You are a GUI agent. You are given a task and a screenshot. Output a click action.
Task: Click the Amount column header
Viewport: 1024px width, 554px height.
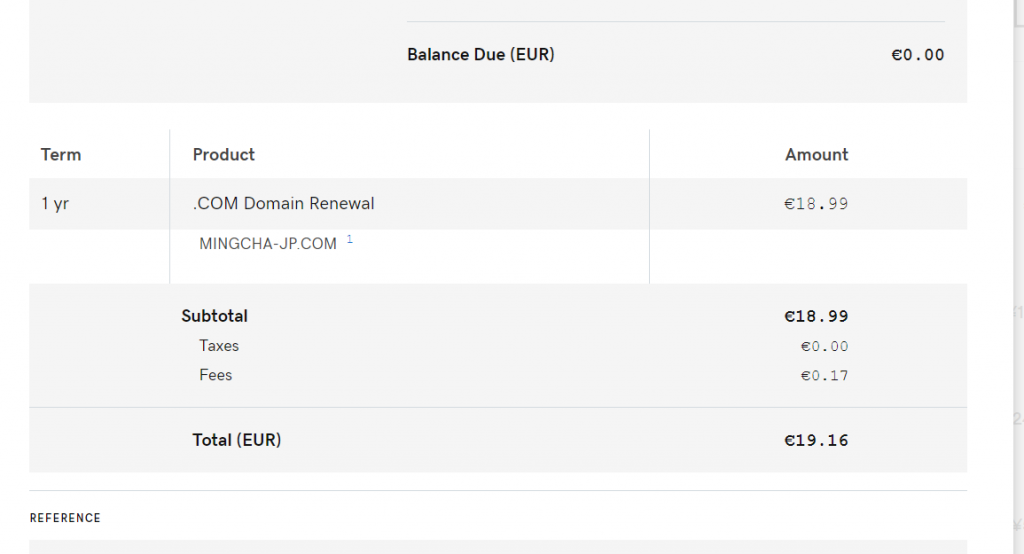tap(816, 155)
